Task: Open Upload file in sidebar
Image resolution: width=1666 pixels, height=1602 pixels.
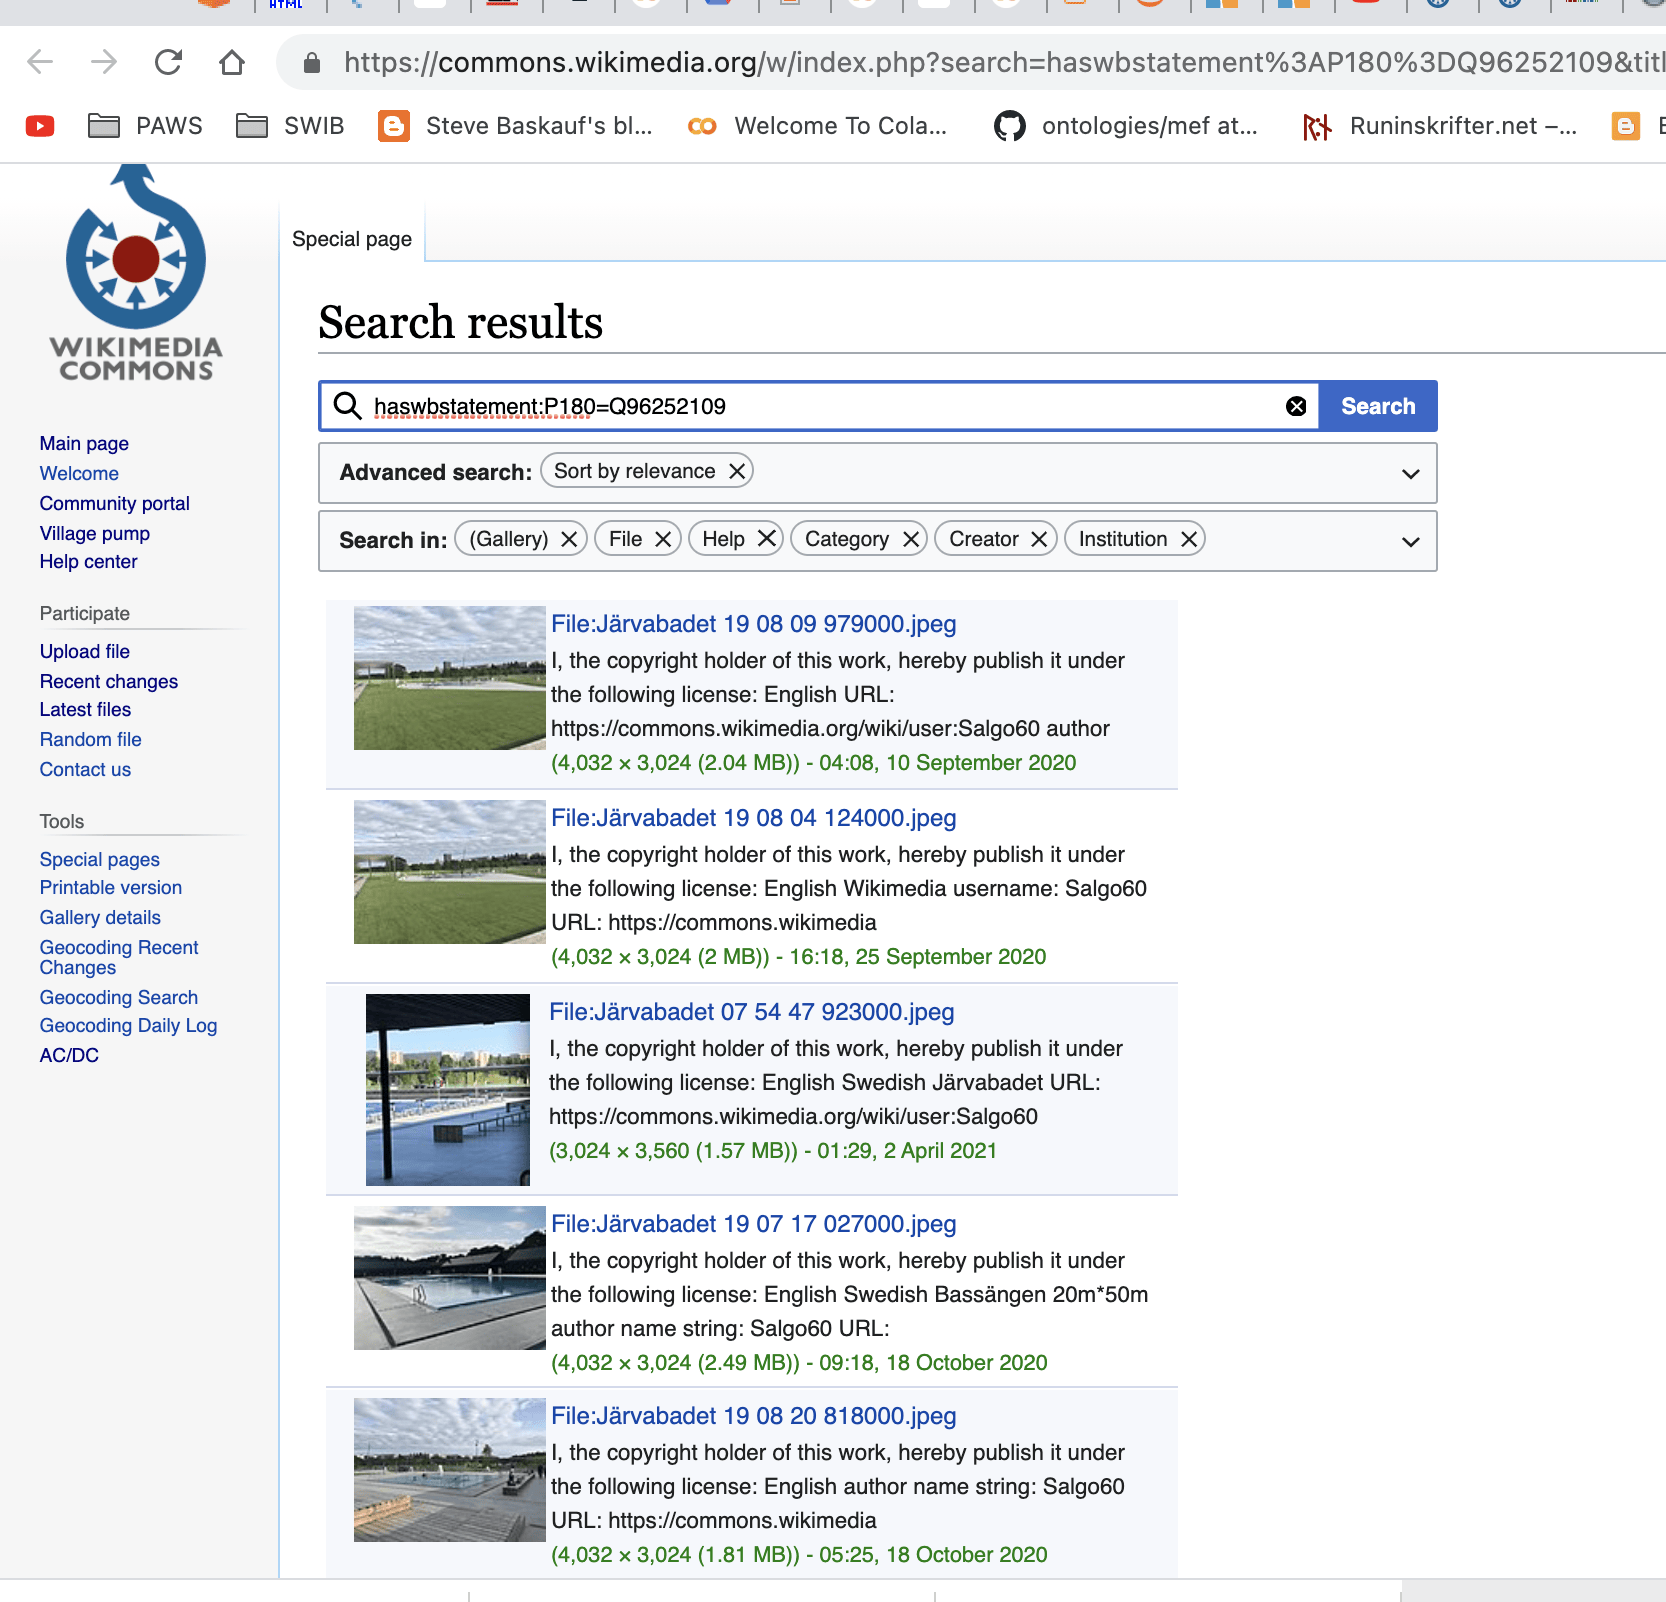Action: (x=85, y=651)
